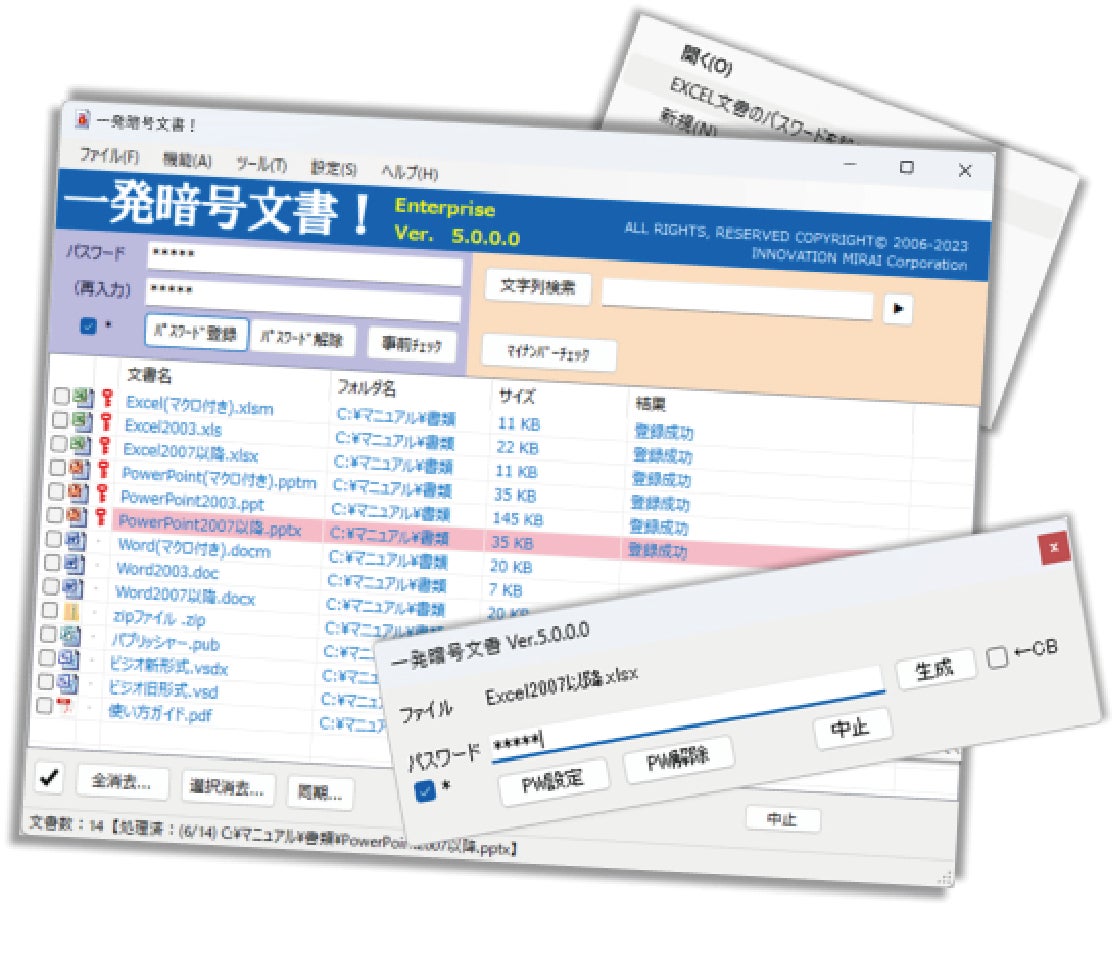Click the Excel icon beside Excel(マクロ付き).xlsm
1117x978 pixels.
coord(83,397)
